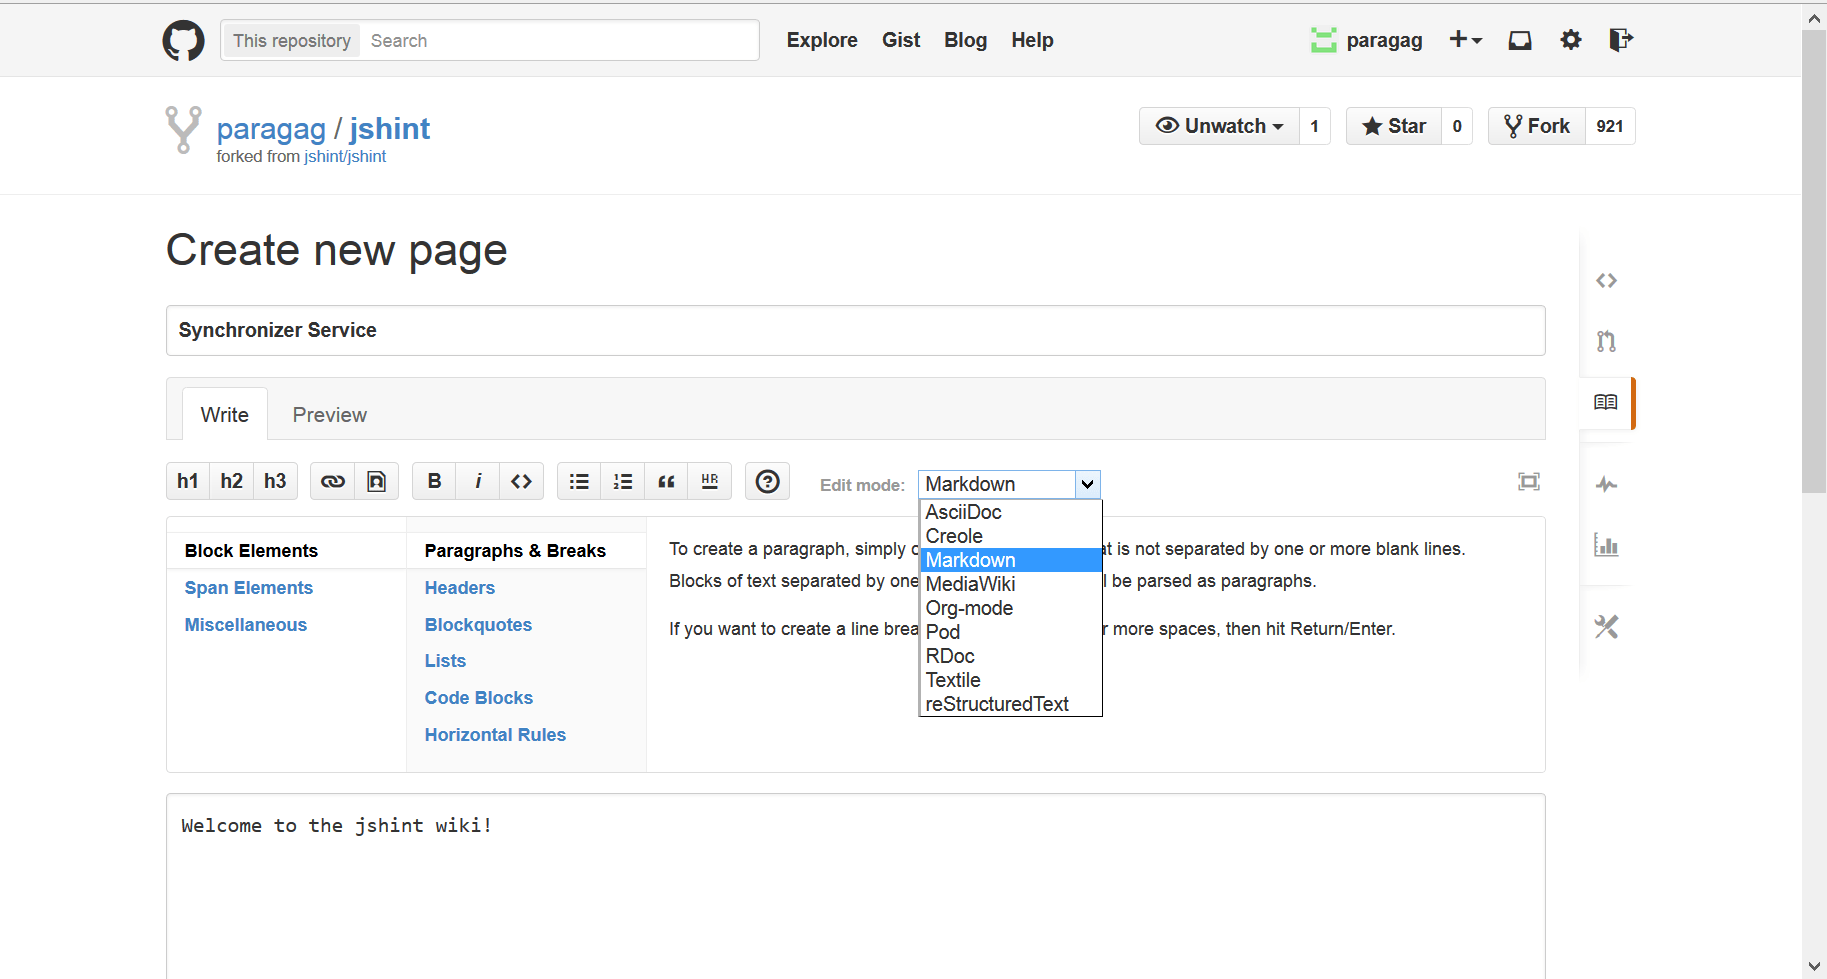Open the Unwatch dropdown
This screenshot has height=979, width=1827.
point(1219,126)
